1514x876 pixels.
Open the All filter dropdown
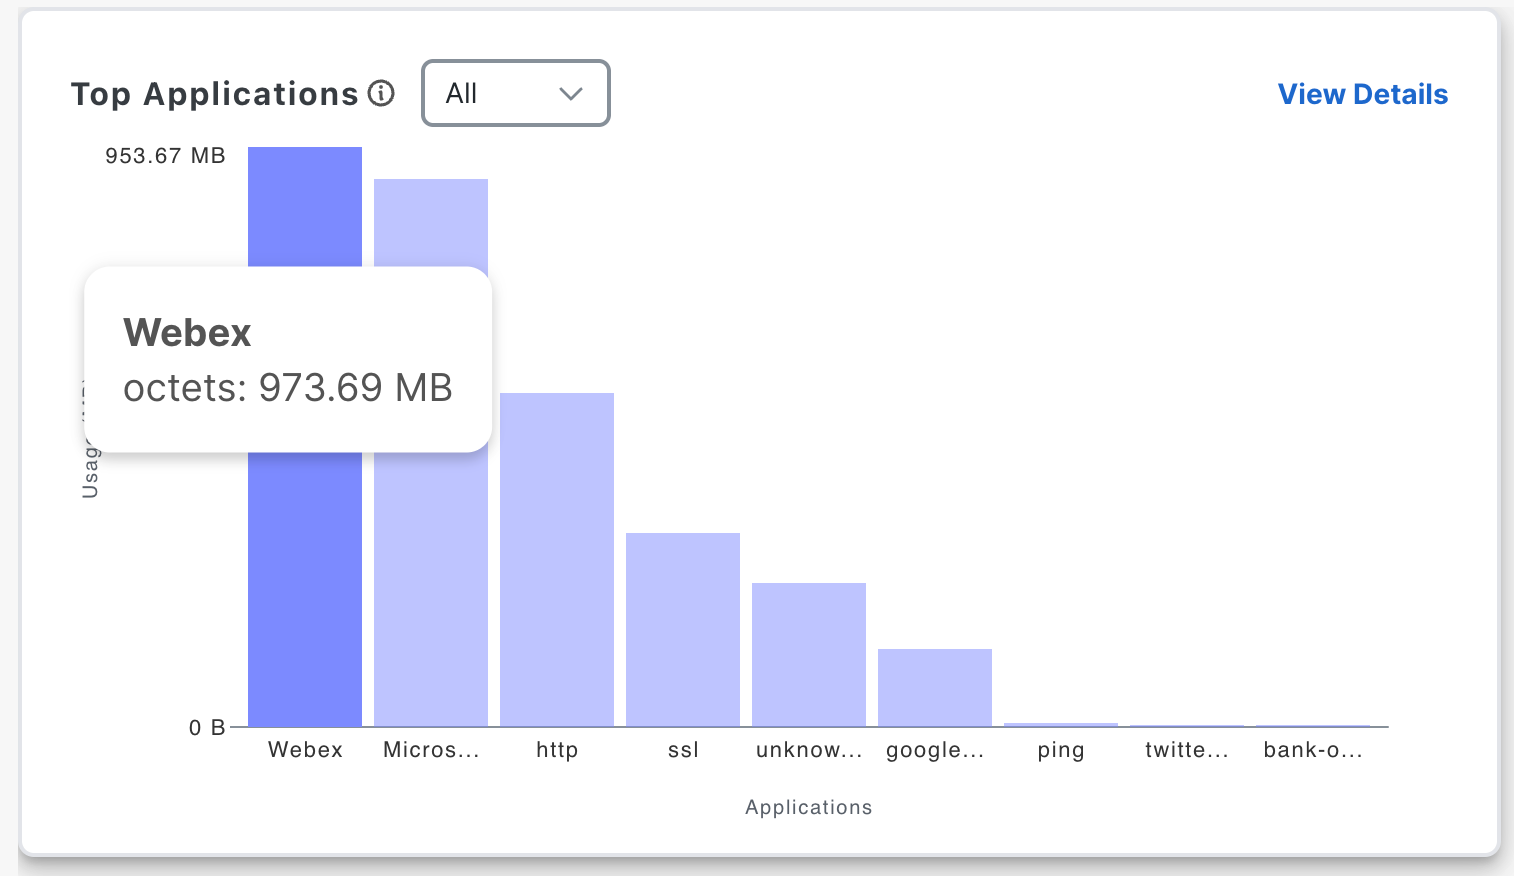click(516, 93)
